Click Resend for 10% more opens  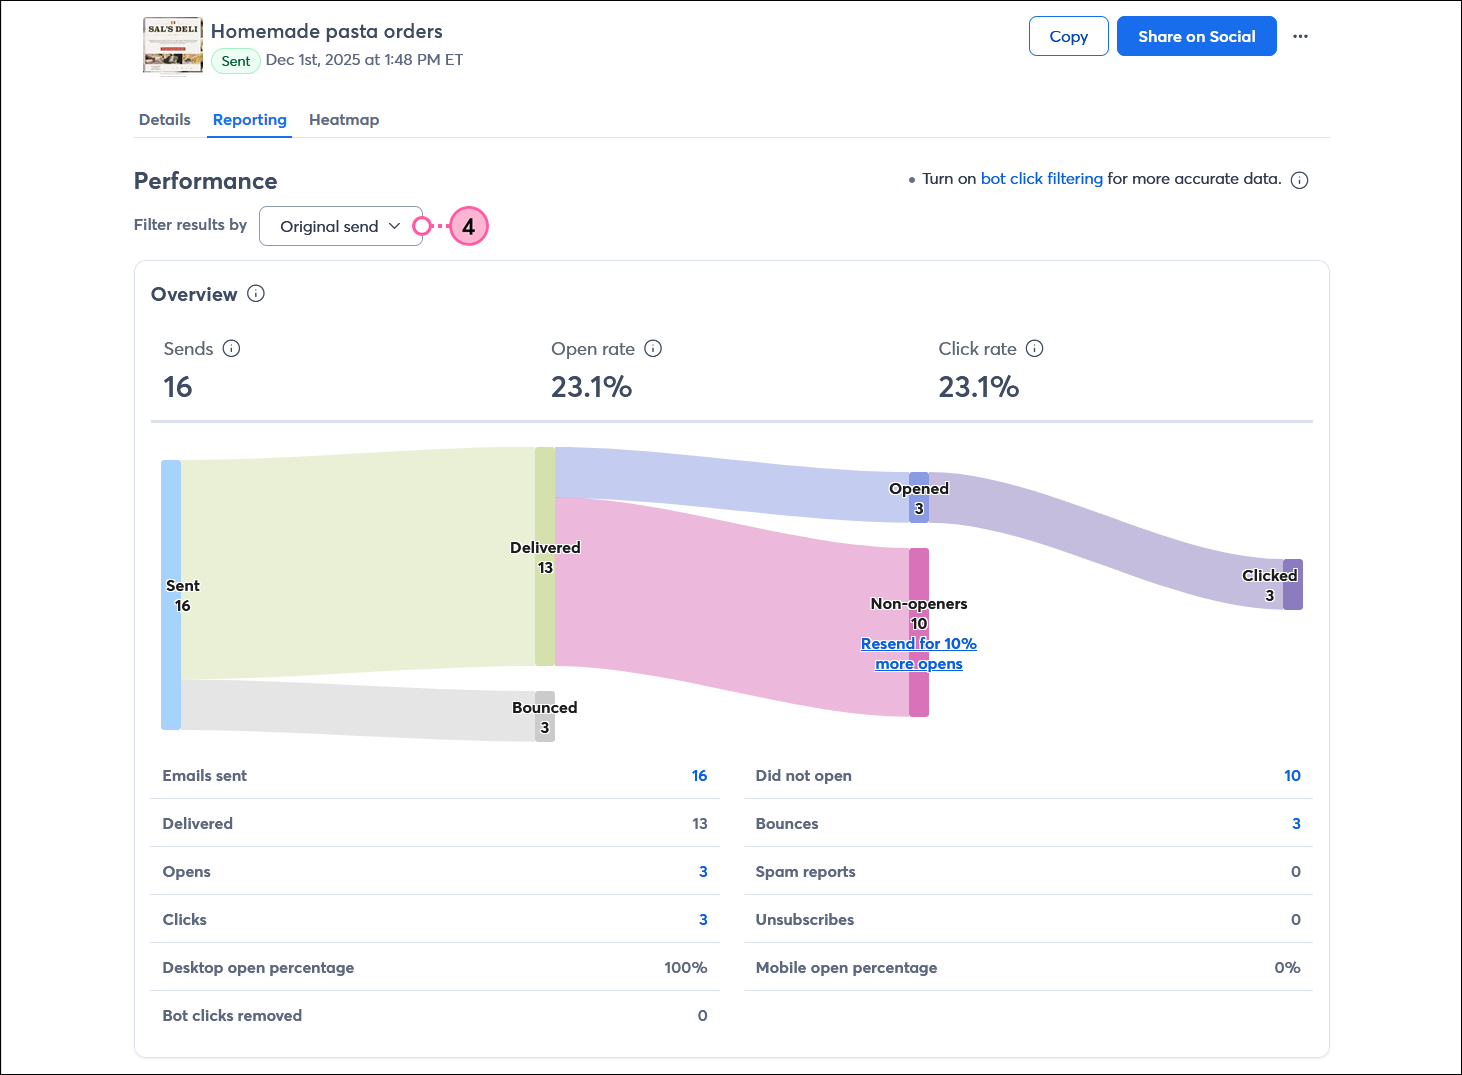918,653
